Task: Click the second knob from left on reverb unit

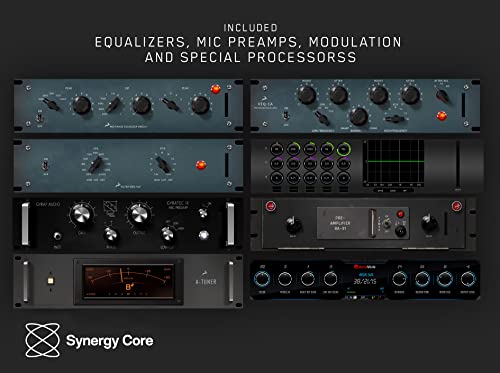Action: (285, 279)
